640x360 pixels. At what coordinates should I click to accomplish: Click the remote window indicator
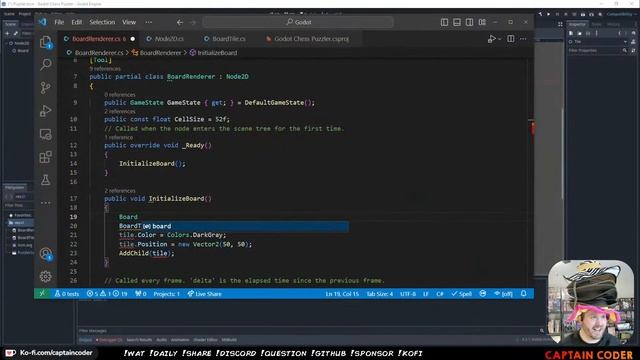pos(42,293)
